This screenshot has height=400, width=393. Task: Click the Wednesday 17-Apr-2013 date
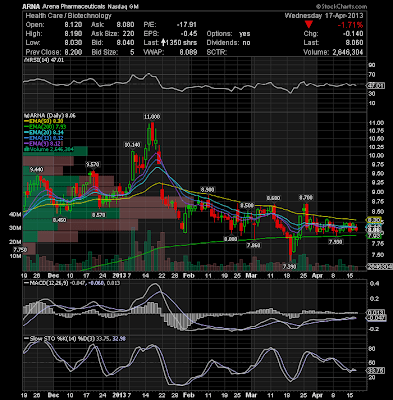coord(324,16)
